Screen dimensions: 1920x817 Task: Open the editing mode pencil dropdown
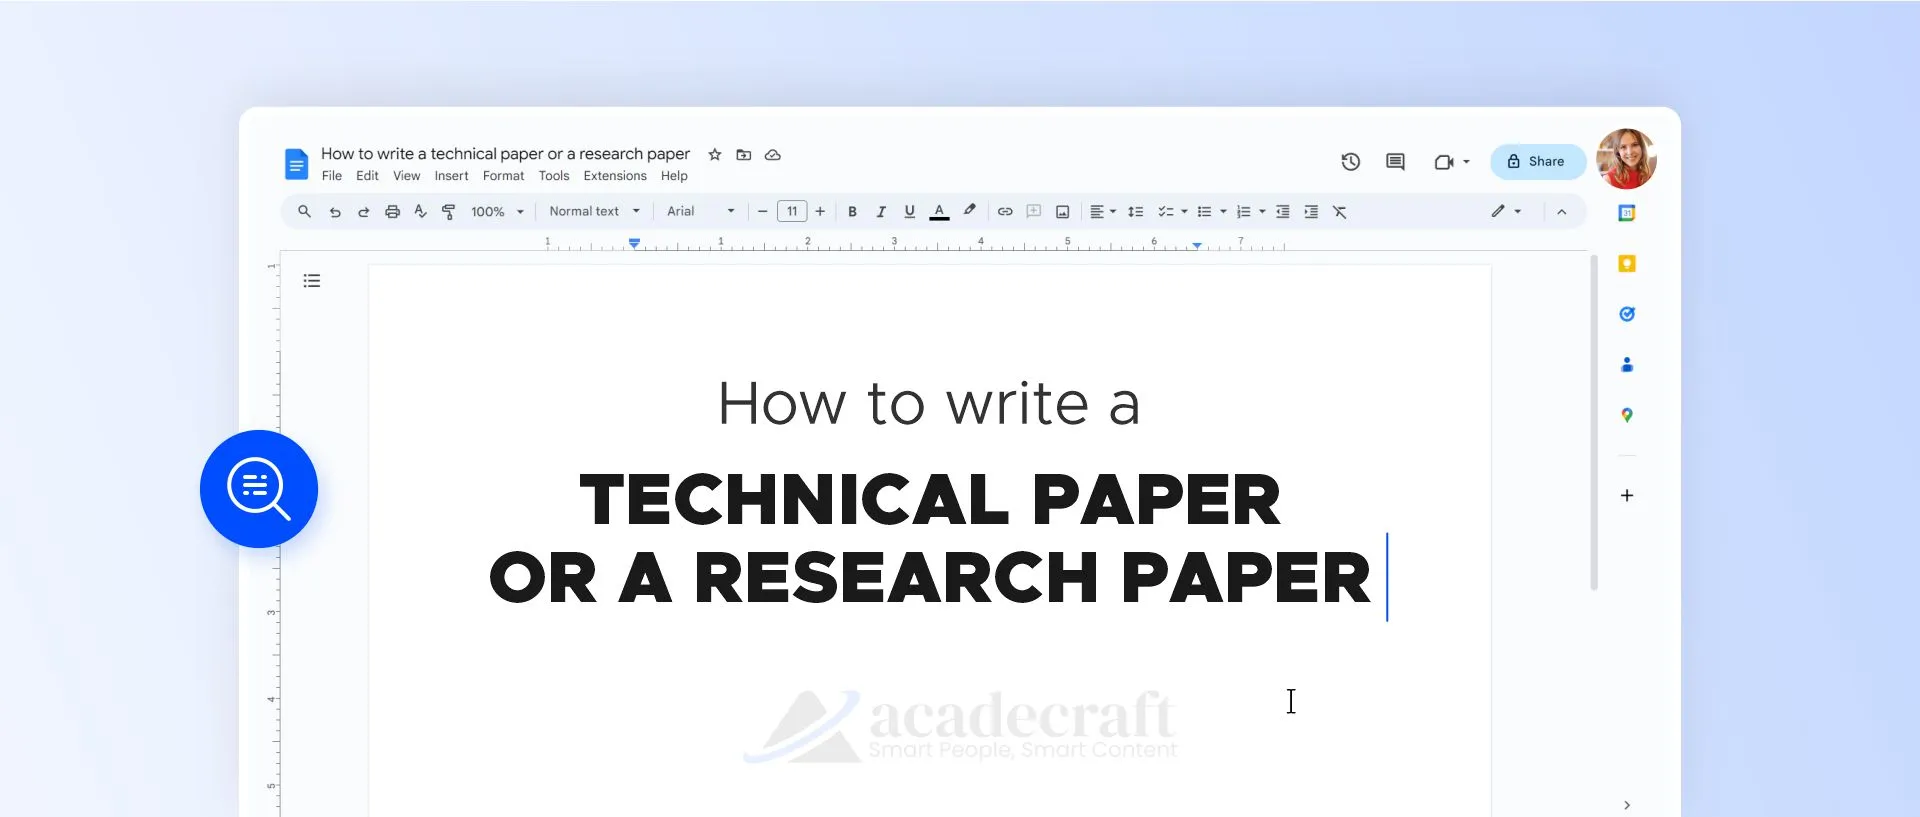click(x=1506, y=212)
